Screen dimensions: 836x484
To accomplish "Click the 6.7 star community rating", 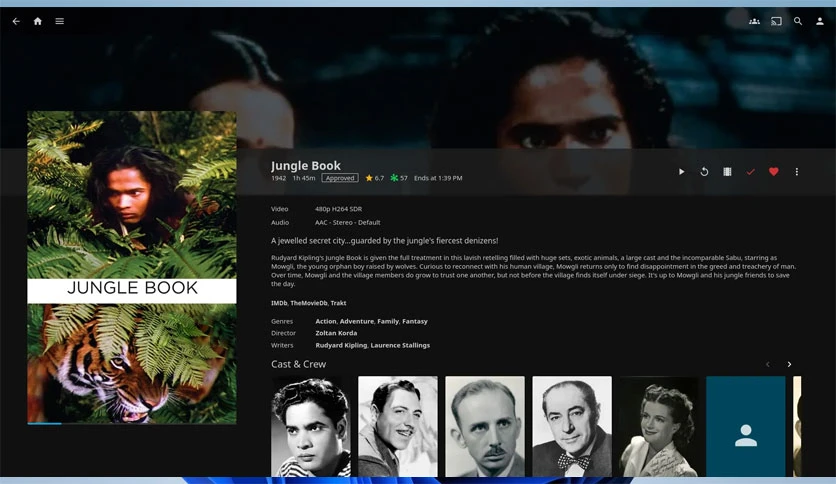I will (x=374, y=178).
